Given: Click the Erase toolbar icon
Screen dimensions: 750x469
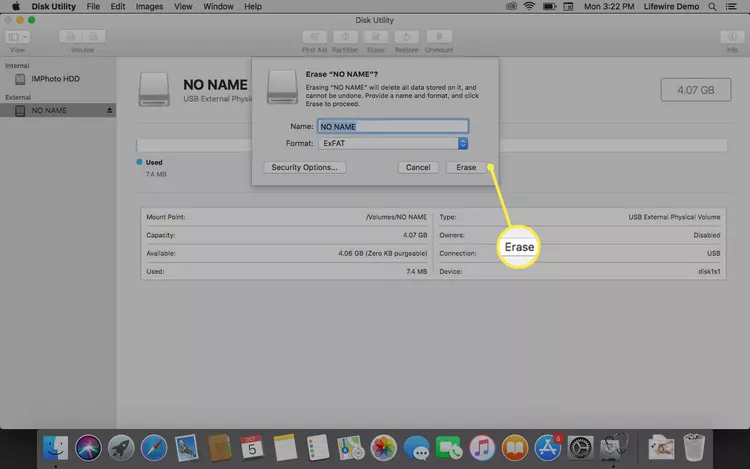Looking at the screenshot, I should (375, 36).
